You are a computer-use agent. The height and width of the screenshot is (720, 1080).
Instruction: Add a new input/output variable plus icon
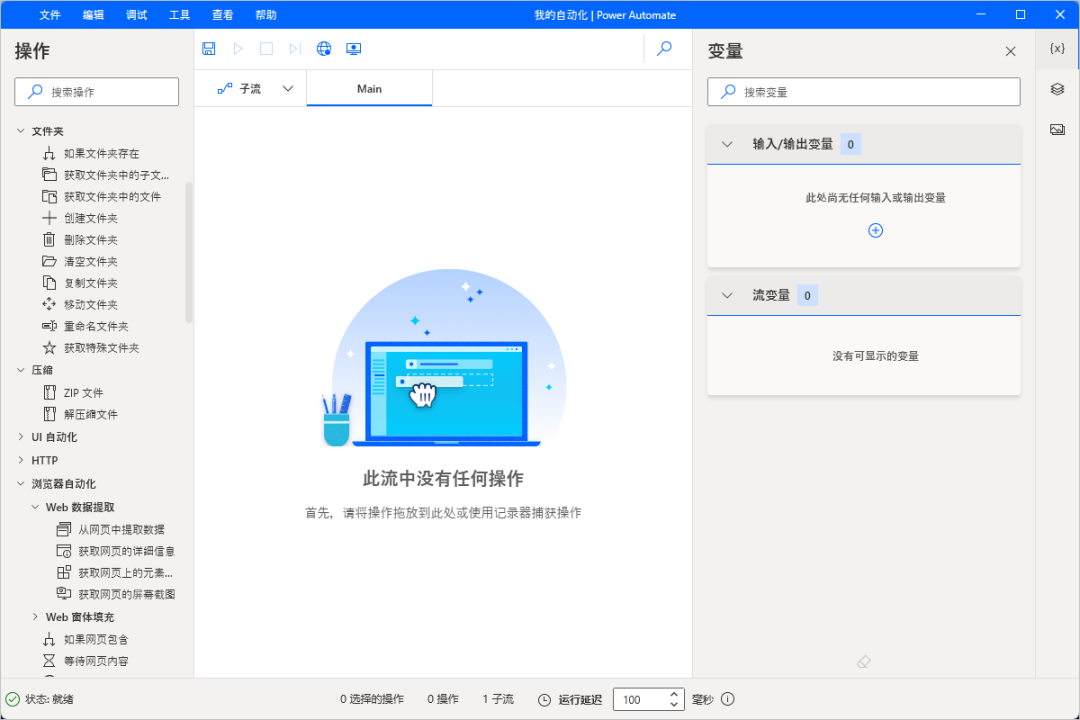pyautogui.click(x=875, y=230)
